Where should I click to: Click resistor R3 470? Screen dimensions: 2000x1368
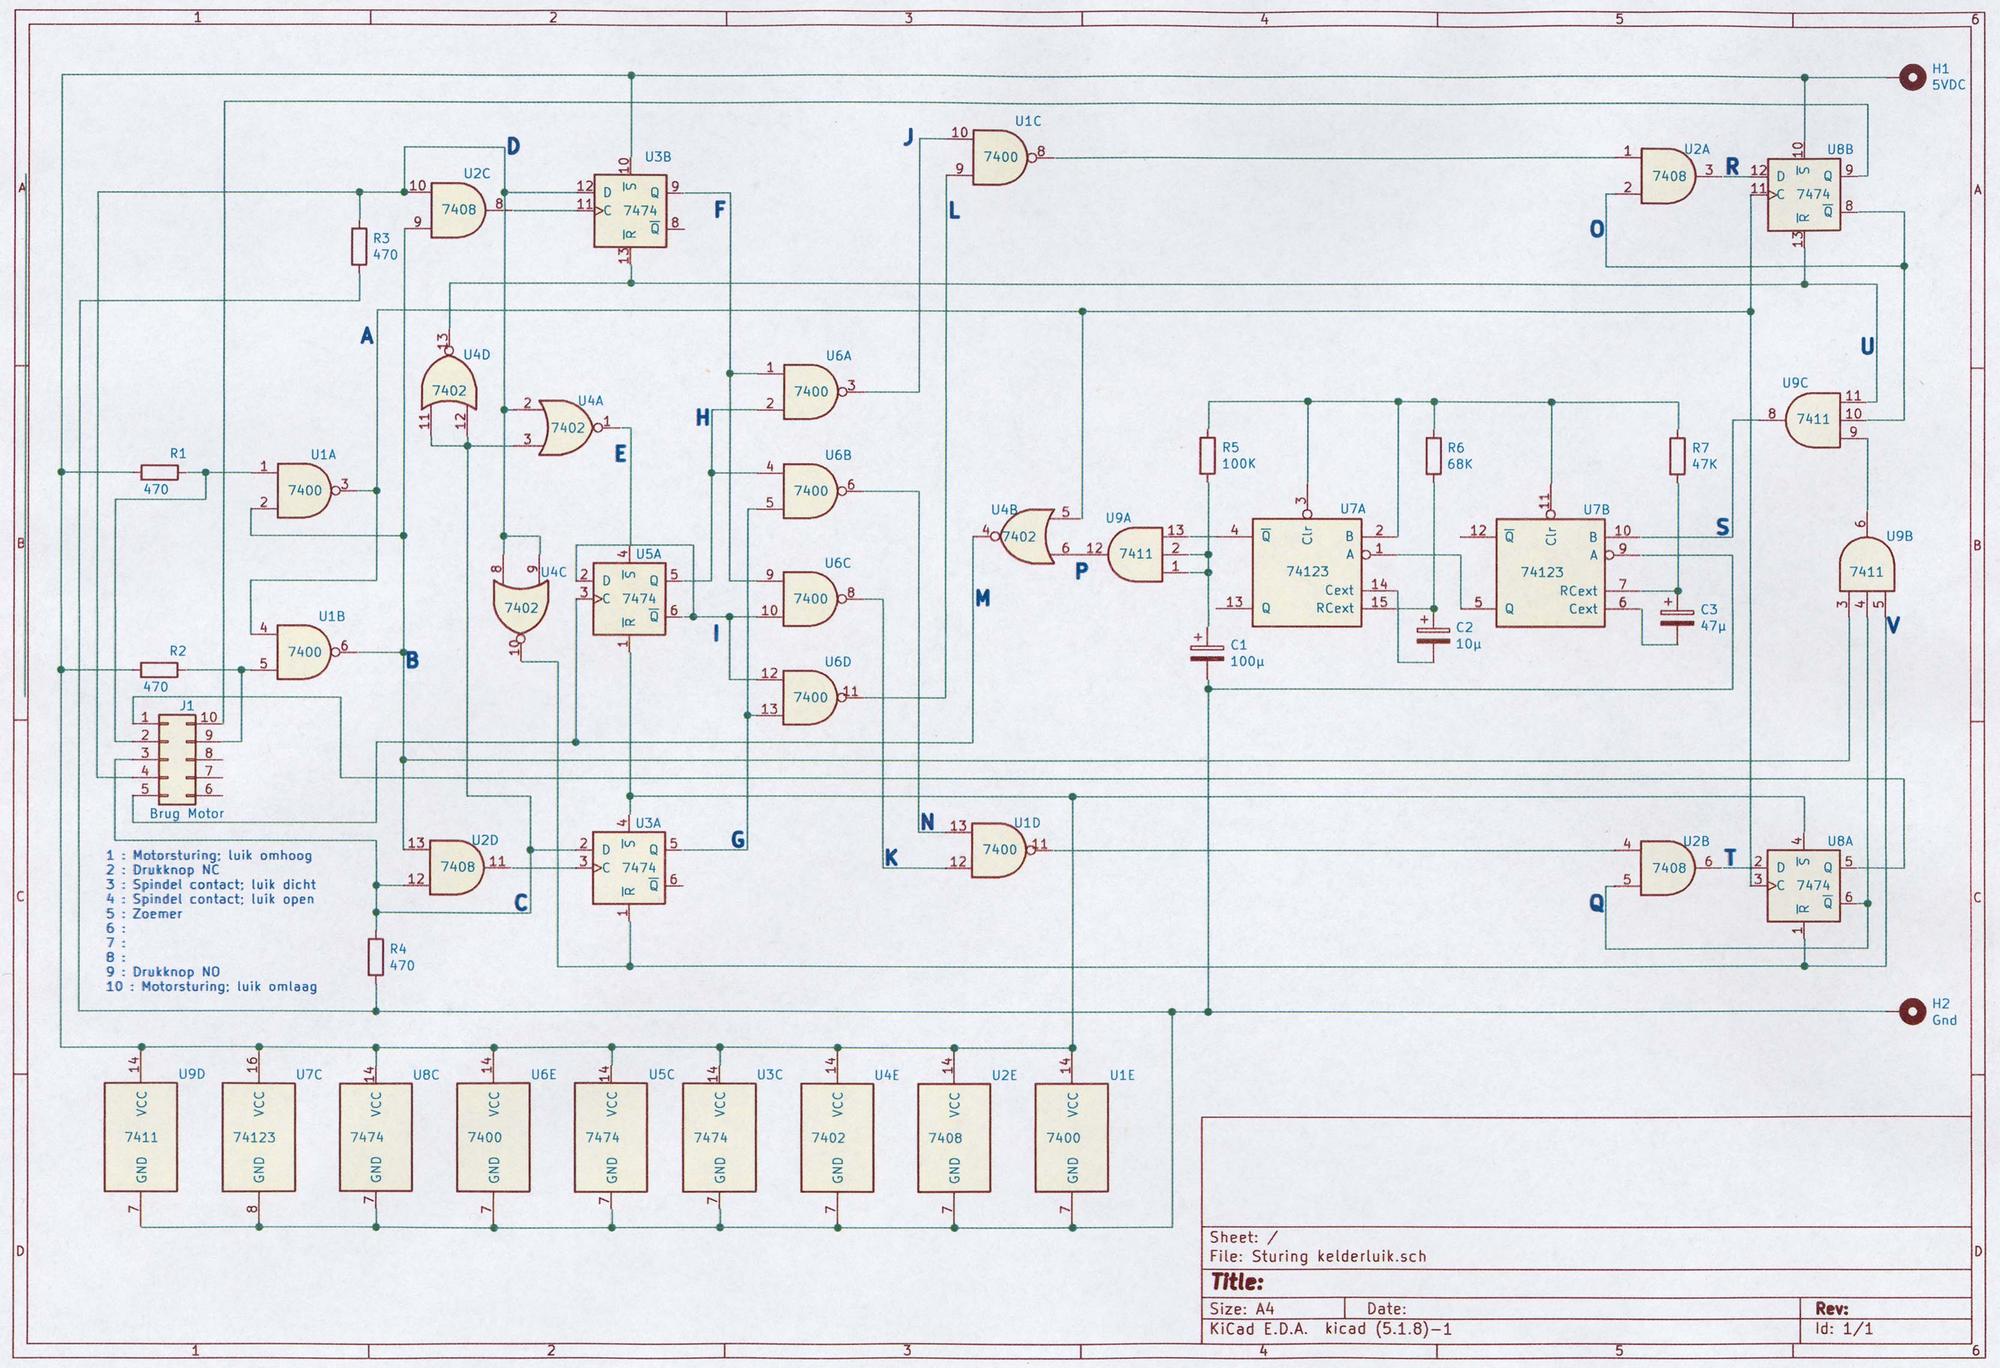(x=360, y=247)
